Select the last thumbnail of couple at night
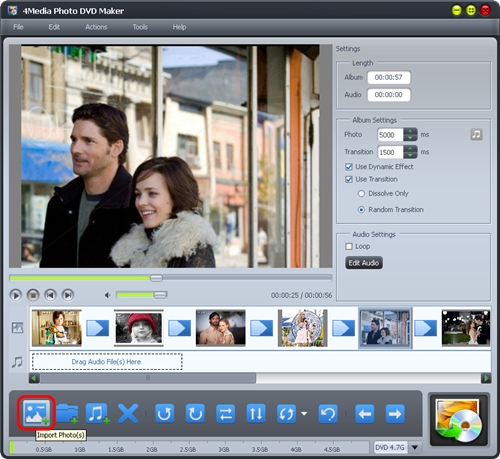Viewport: 500px width, 459px height. [x=466, y=328]
